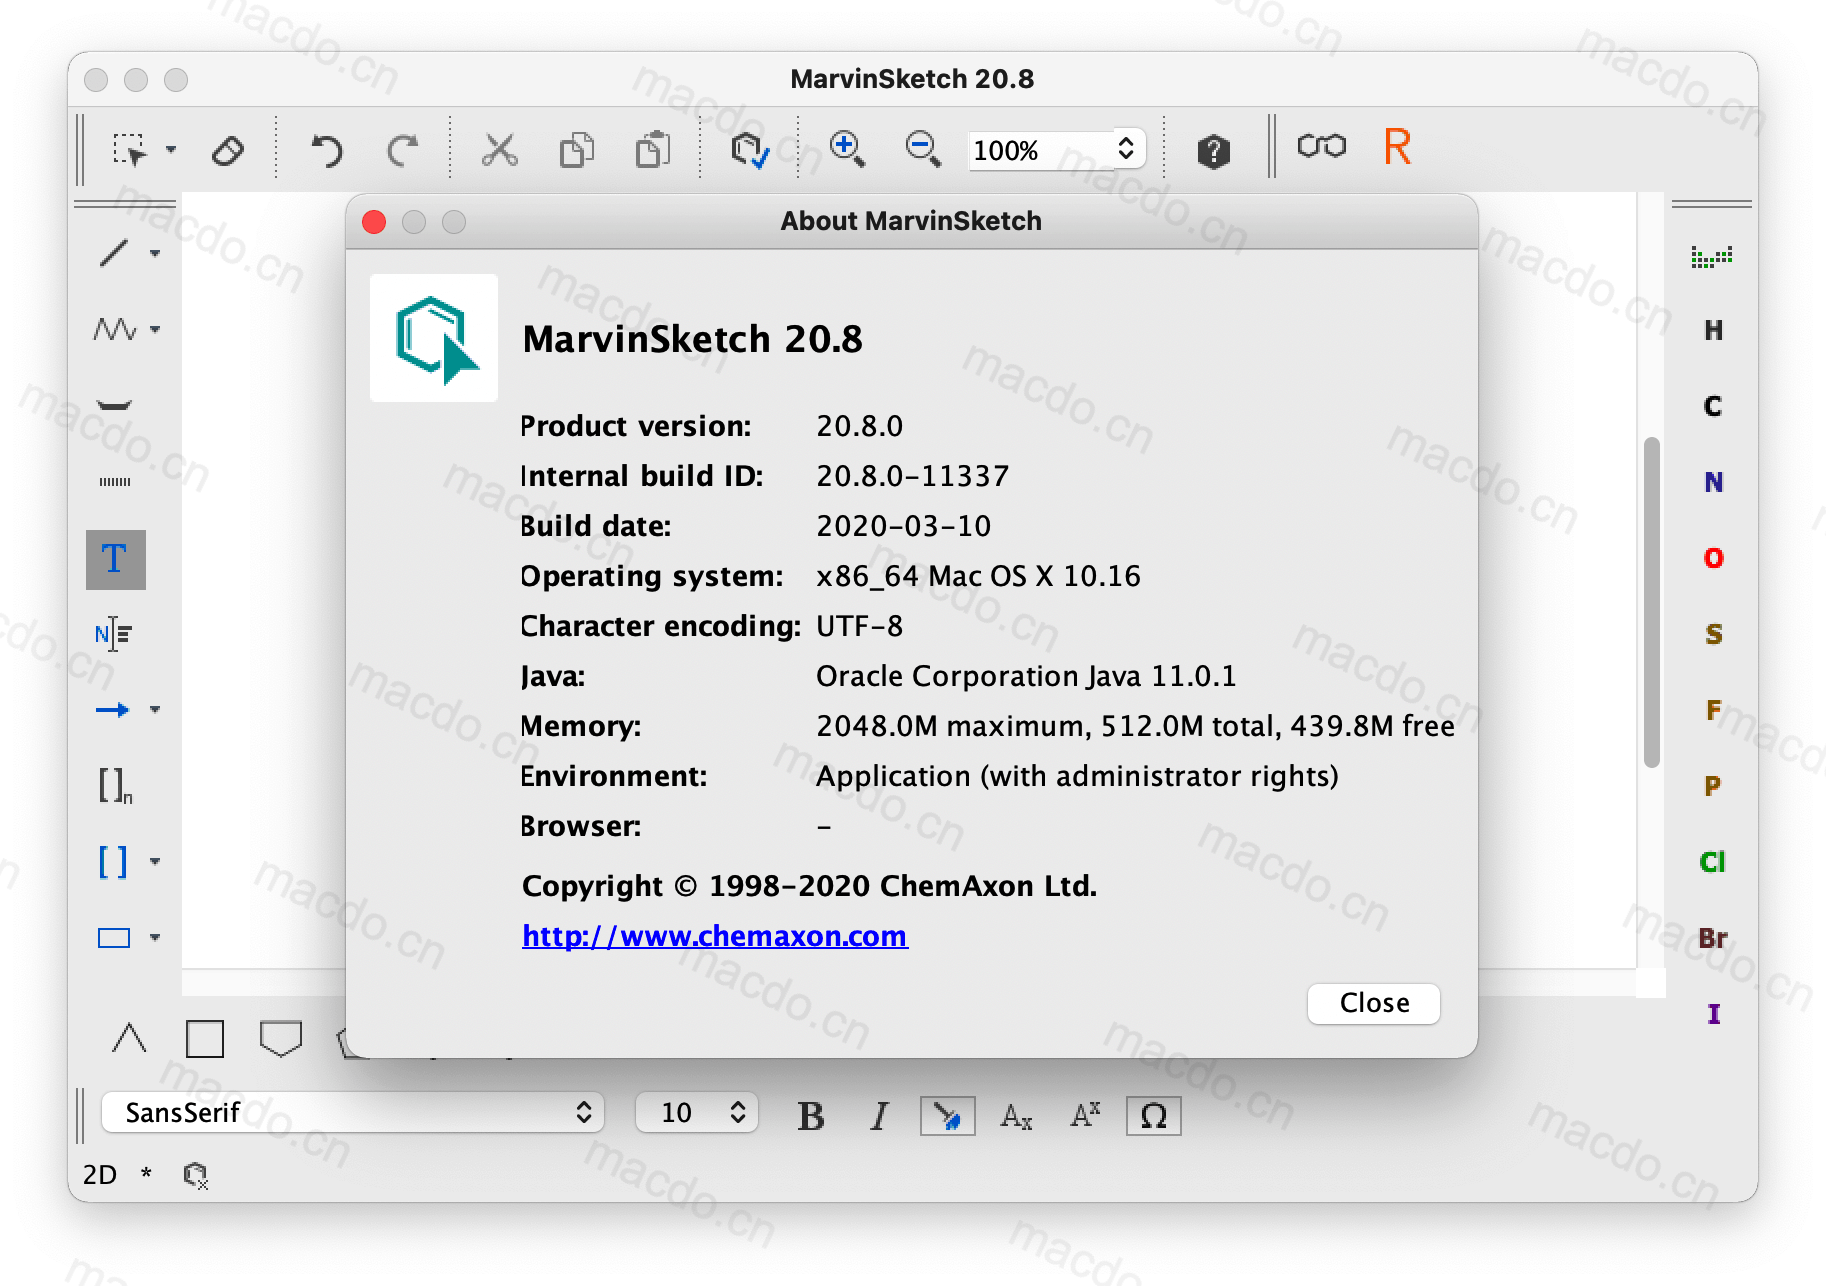Viewport: 1826px width, 1286px height.
Task: Select the blue brackets tool
Action: point(113,862)
